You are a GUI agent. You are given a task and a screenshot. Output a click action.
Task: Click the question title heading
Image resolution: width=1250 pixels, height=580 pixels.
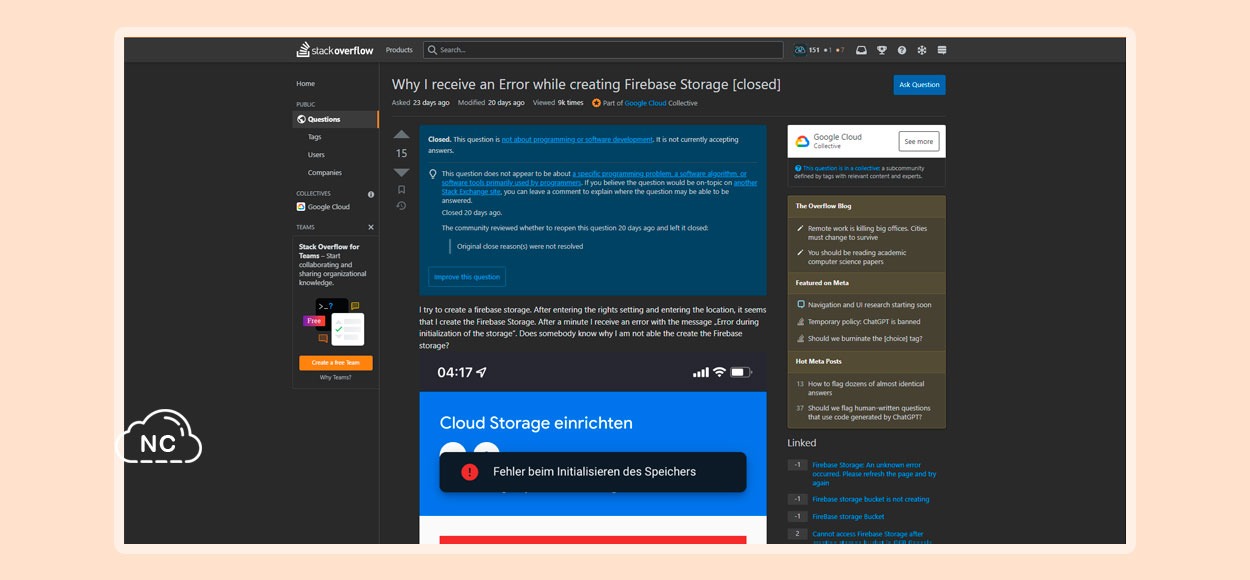pyautogui.click(x=586, y=84)
